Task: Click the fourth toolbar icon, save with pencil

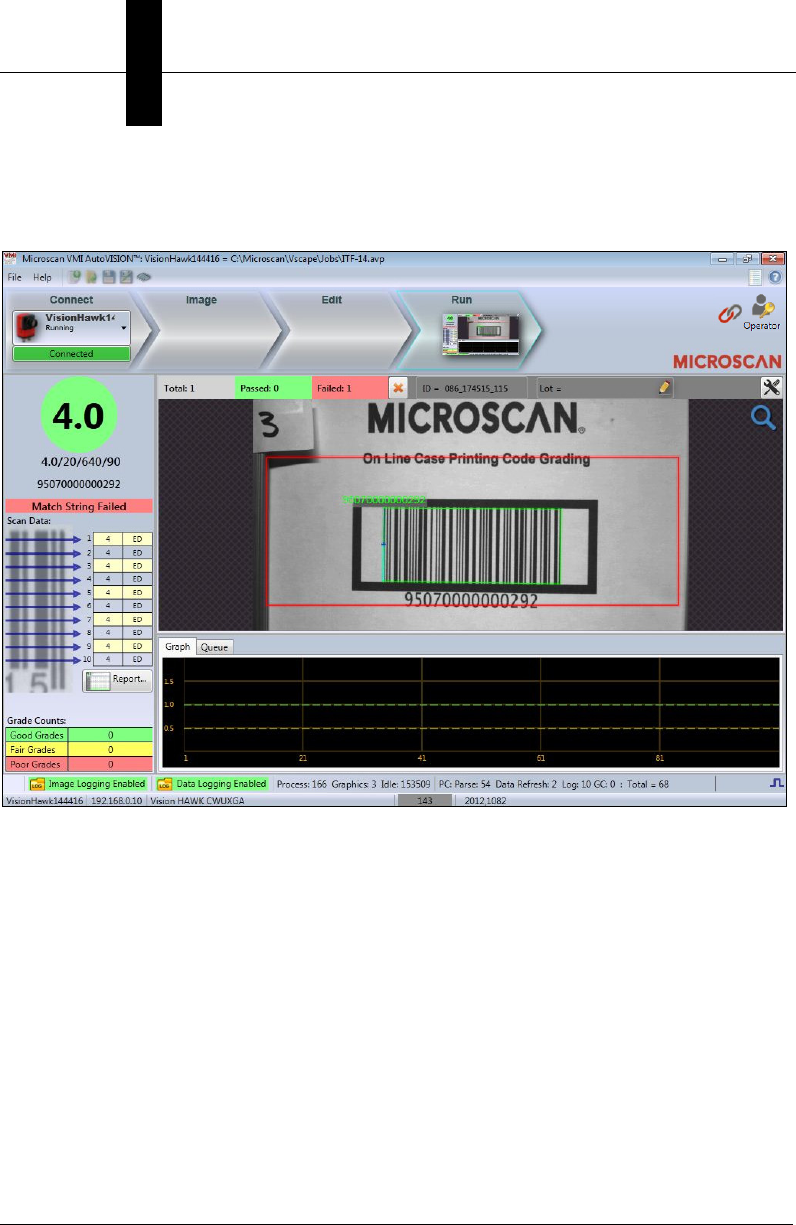Action: coord(126,277)
